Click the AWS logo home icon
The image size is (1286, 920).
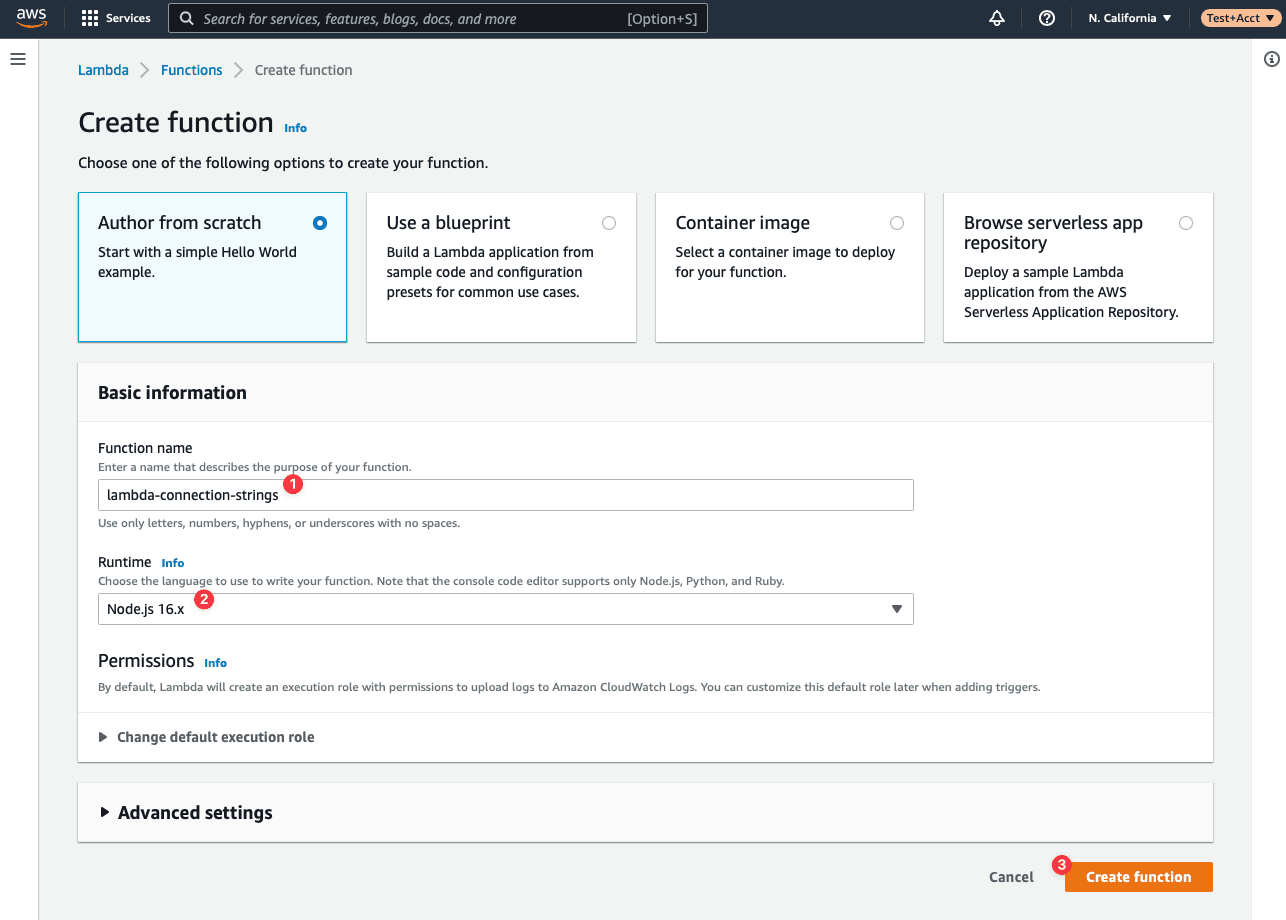(x=32, y=18)
